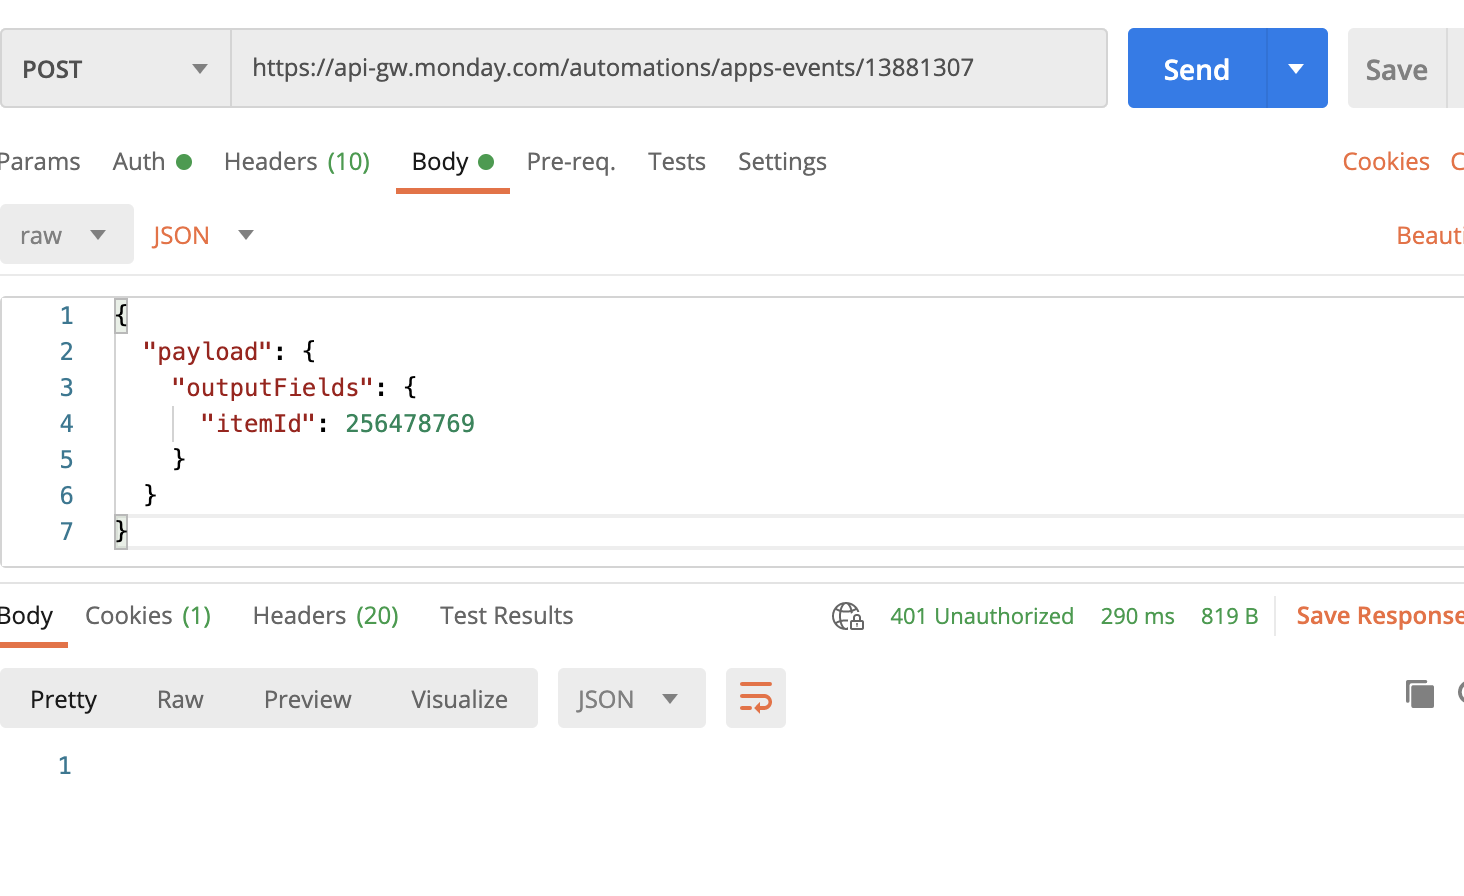This screenshot has height=896, width=1464.
Task: Select Raw response view
Action: pos(180,699)
